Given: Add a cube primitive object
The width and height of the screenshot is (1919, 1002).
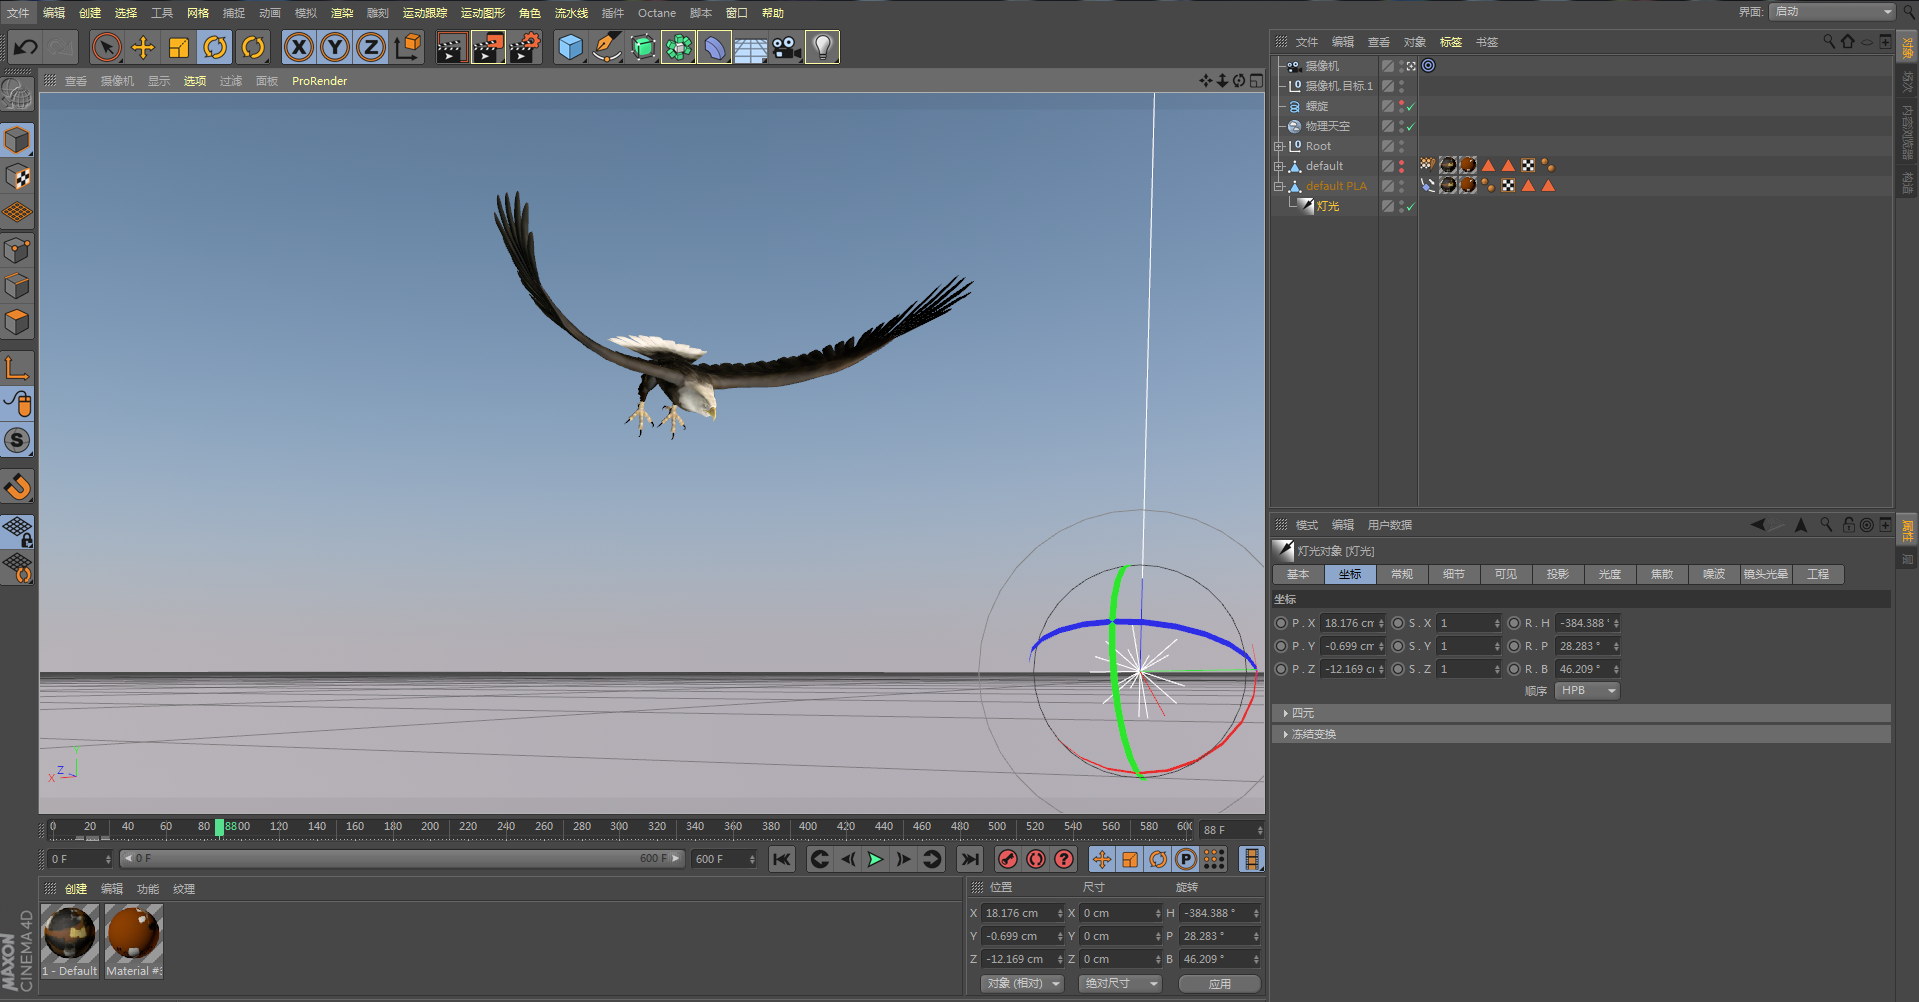Looking at the screenshot, I should 570,47.
